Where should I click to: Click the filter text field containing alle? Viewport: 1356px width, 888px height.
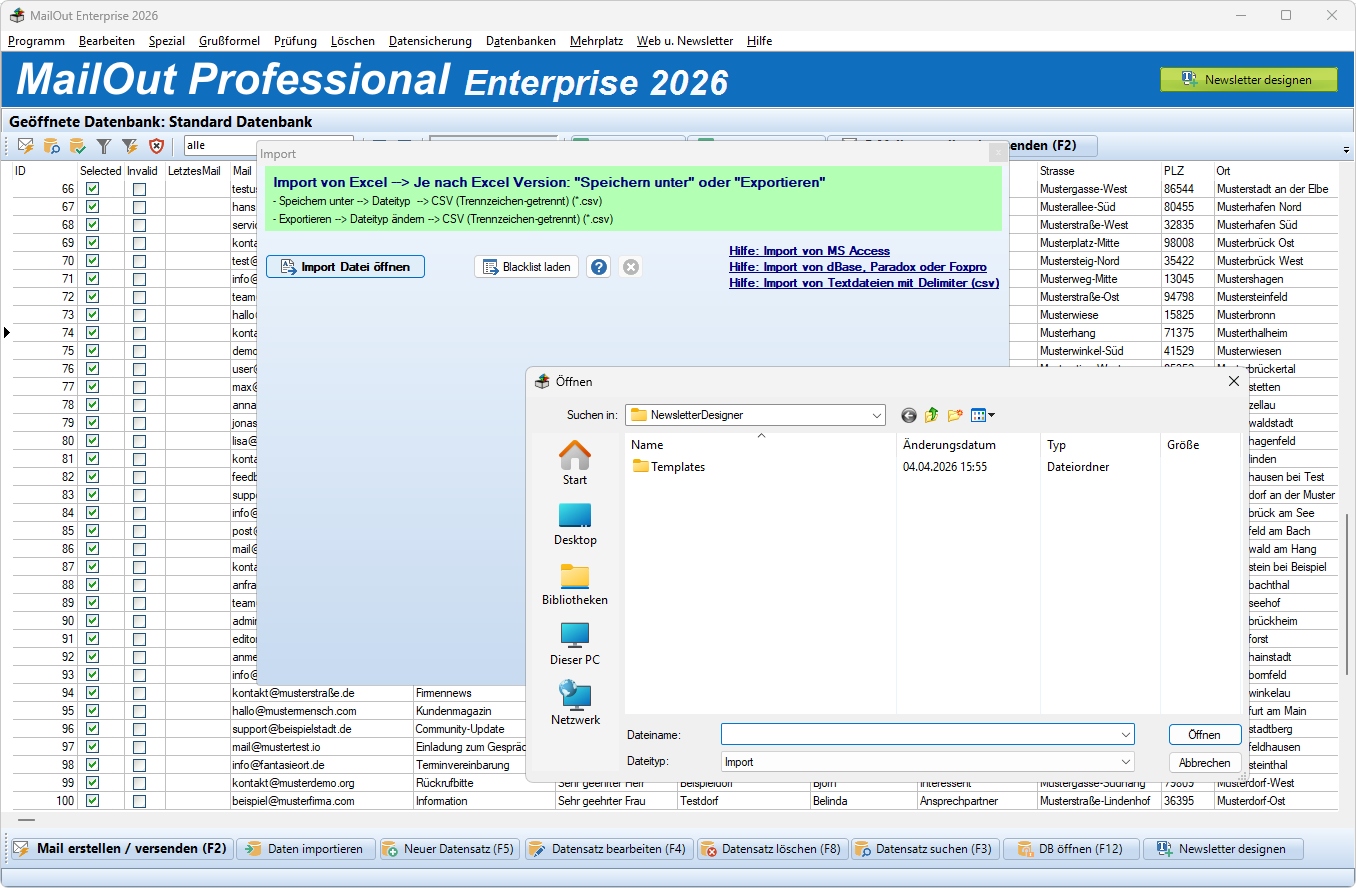tap(268, 146)
